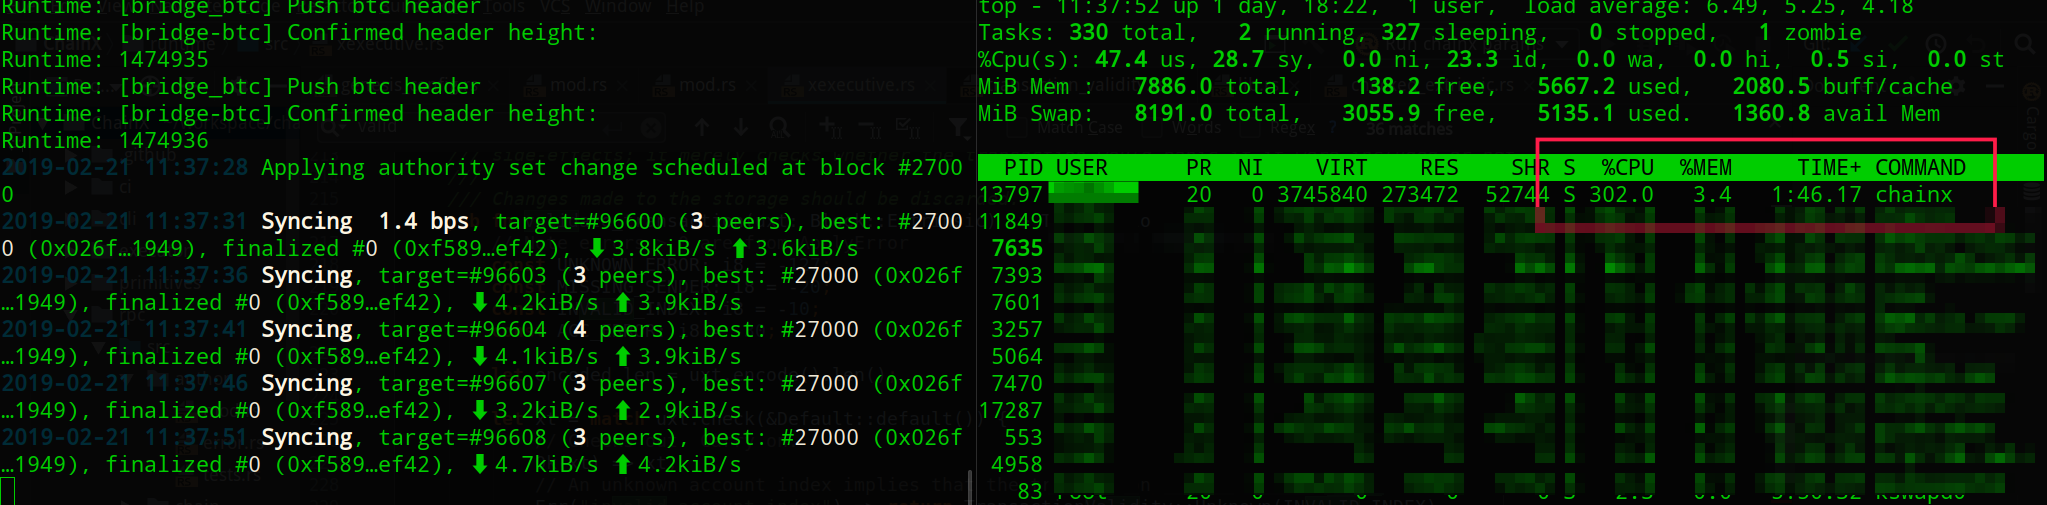Click the 23.3 id CPU value
The width and height of the screenshot is (2047, 505).
[1472, 60]
